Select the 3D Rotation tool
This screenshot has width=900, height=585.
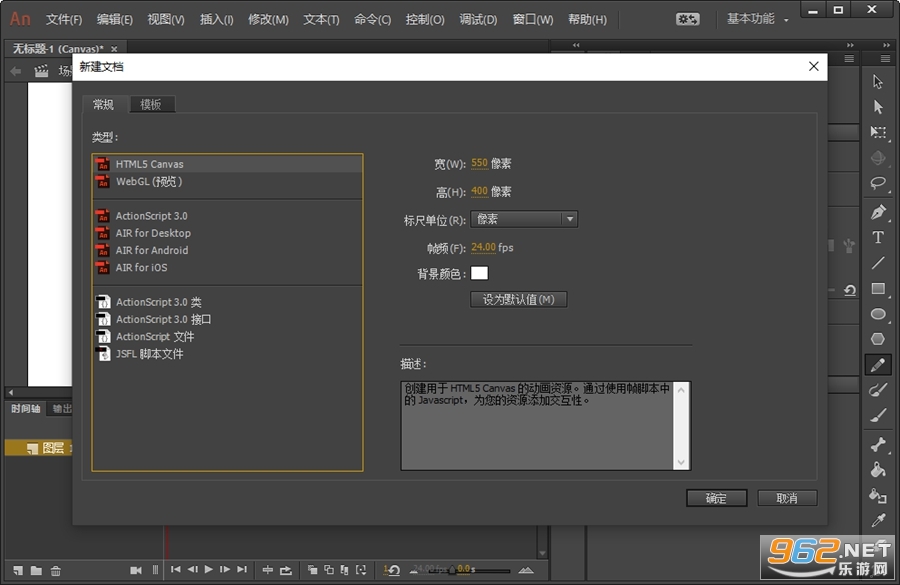(x=878, y=157)
